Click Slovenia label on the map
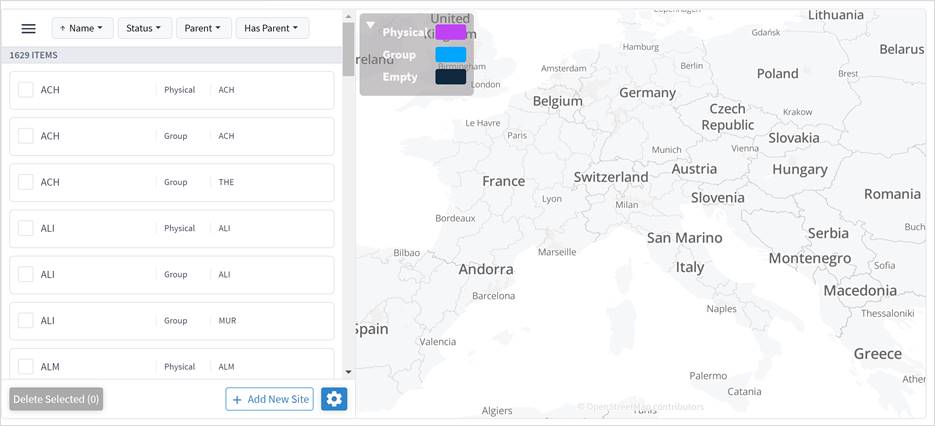935x426 pixels. 718,197
